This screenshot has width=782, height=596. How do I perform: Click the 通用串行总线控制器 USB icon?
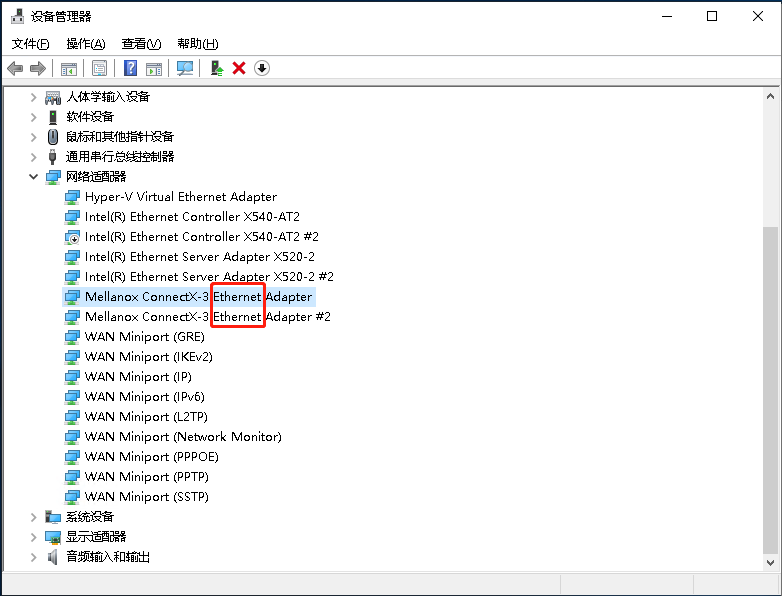53,157
